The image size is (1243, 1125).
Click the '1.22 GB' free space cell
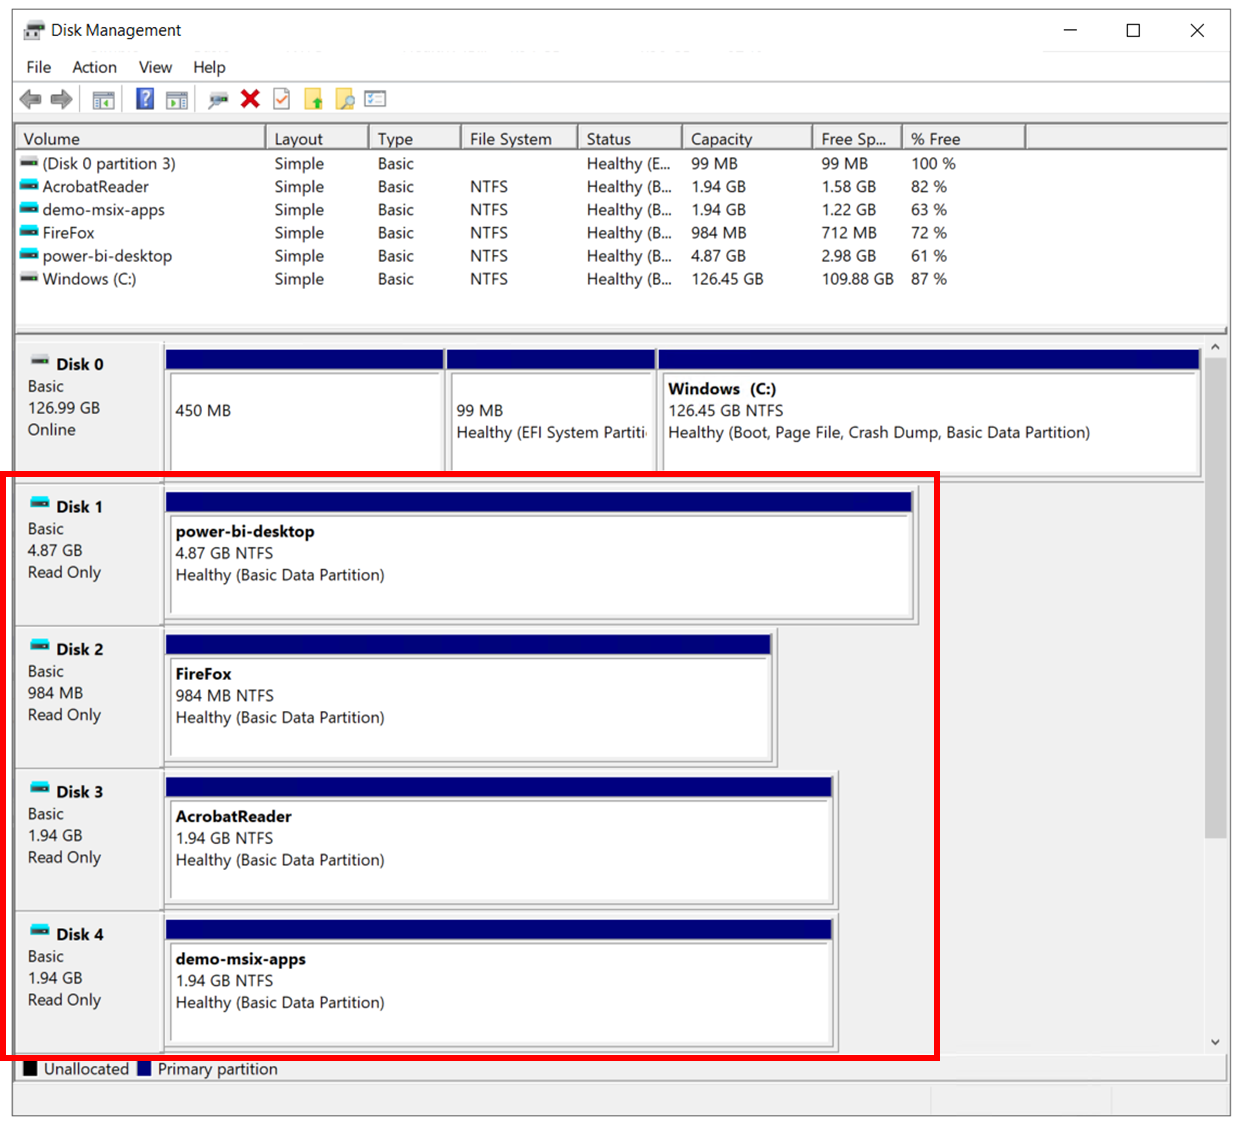pos(848,210)
